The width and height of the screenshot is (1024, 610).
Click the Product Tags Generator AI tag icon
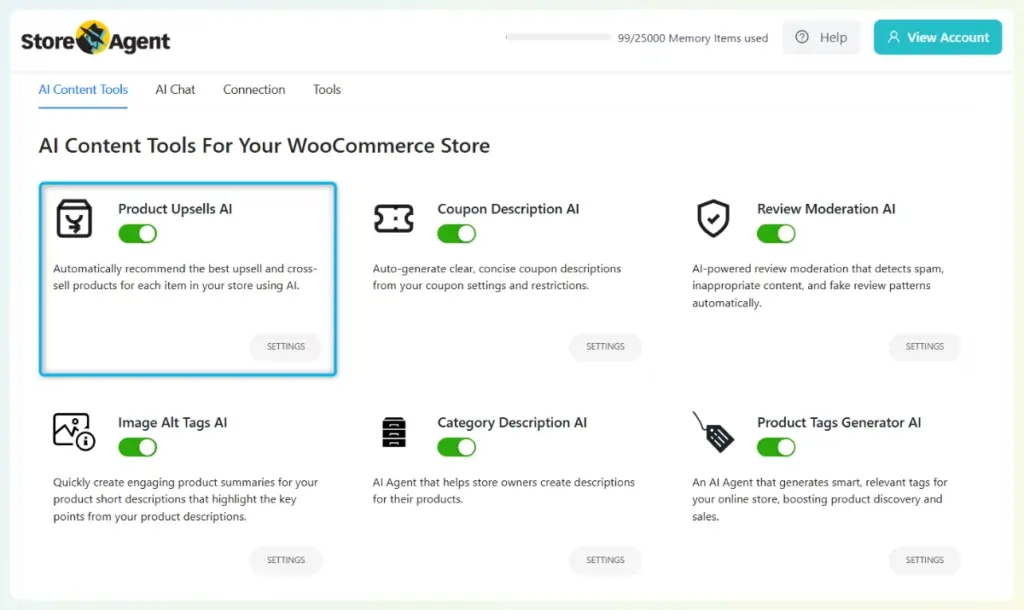tap(714, 432)
